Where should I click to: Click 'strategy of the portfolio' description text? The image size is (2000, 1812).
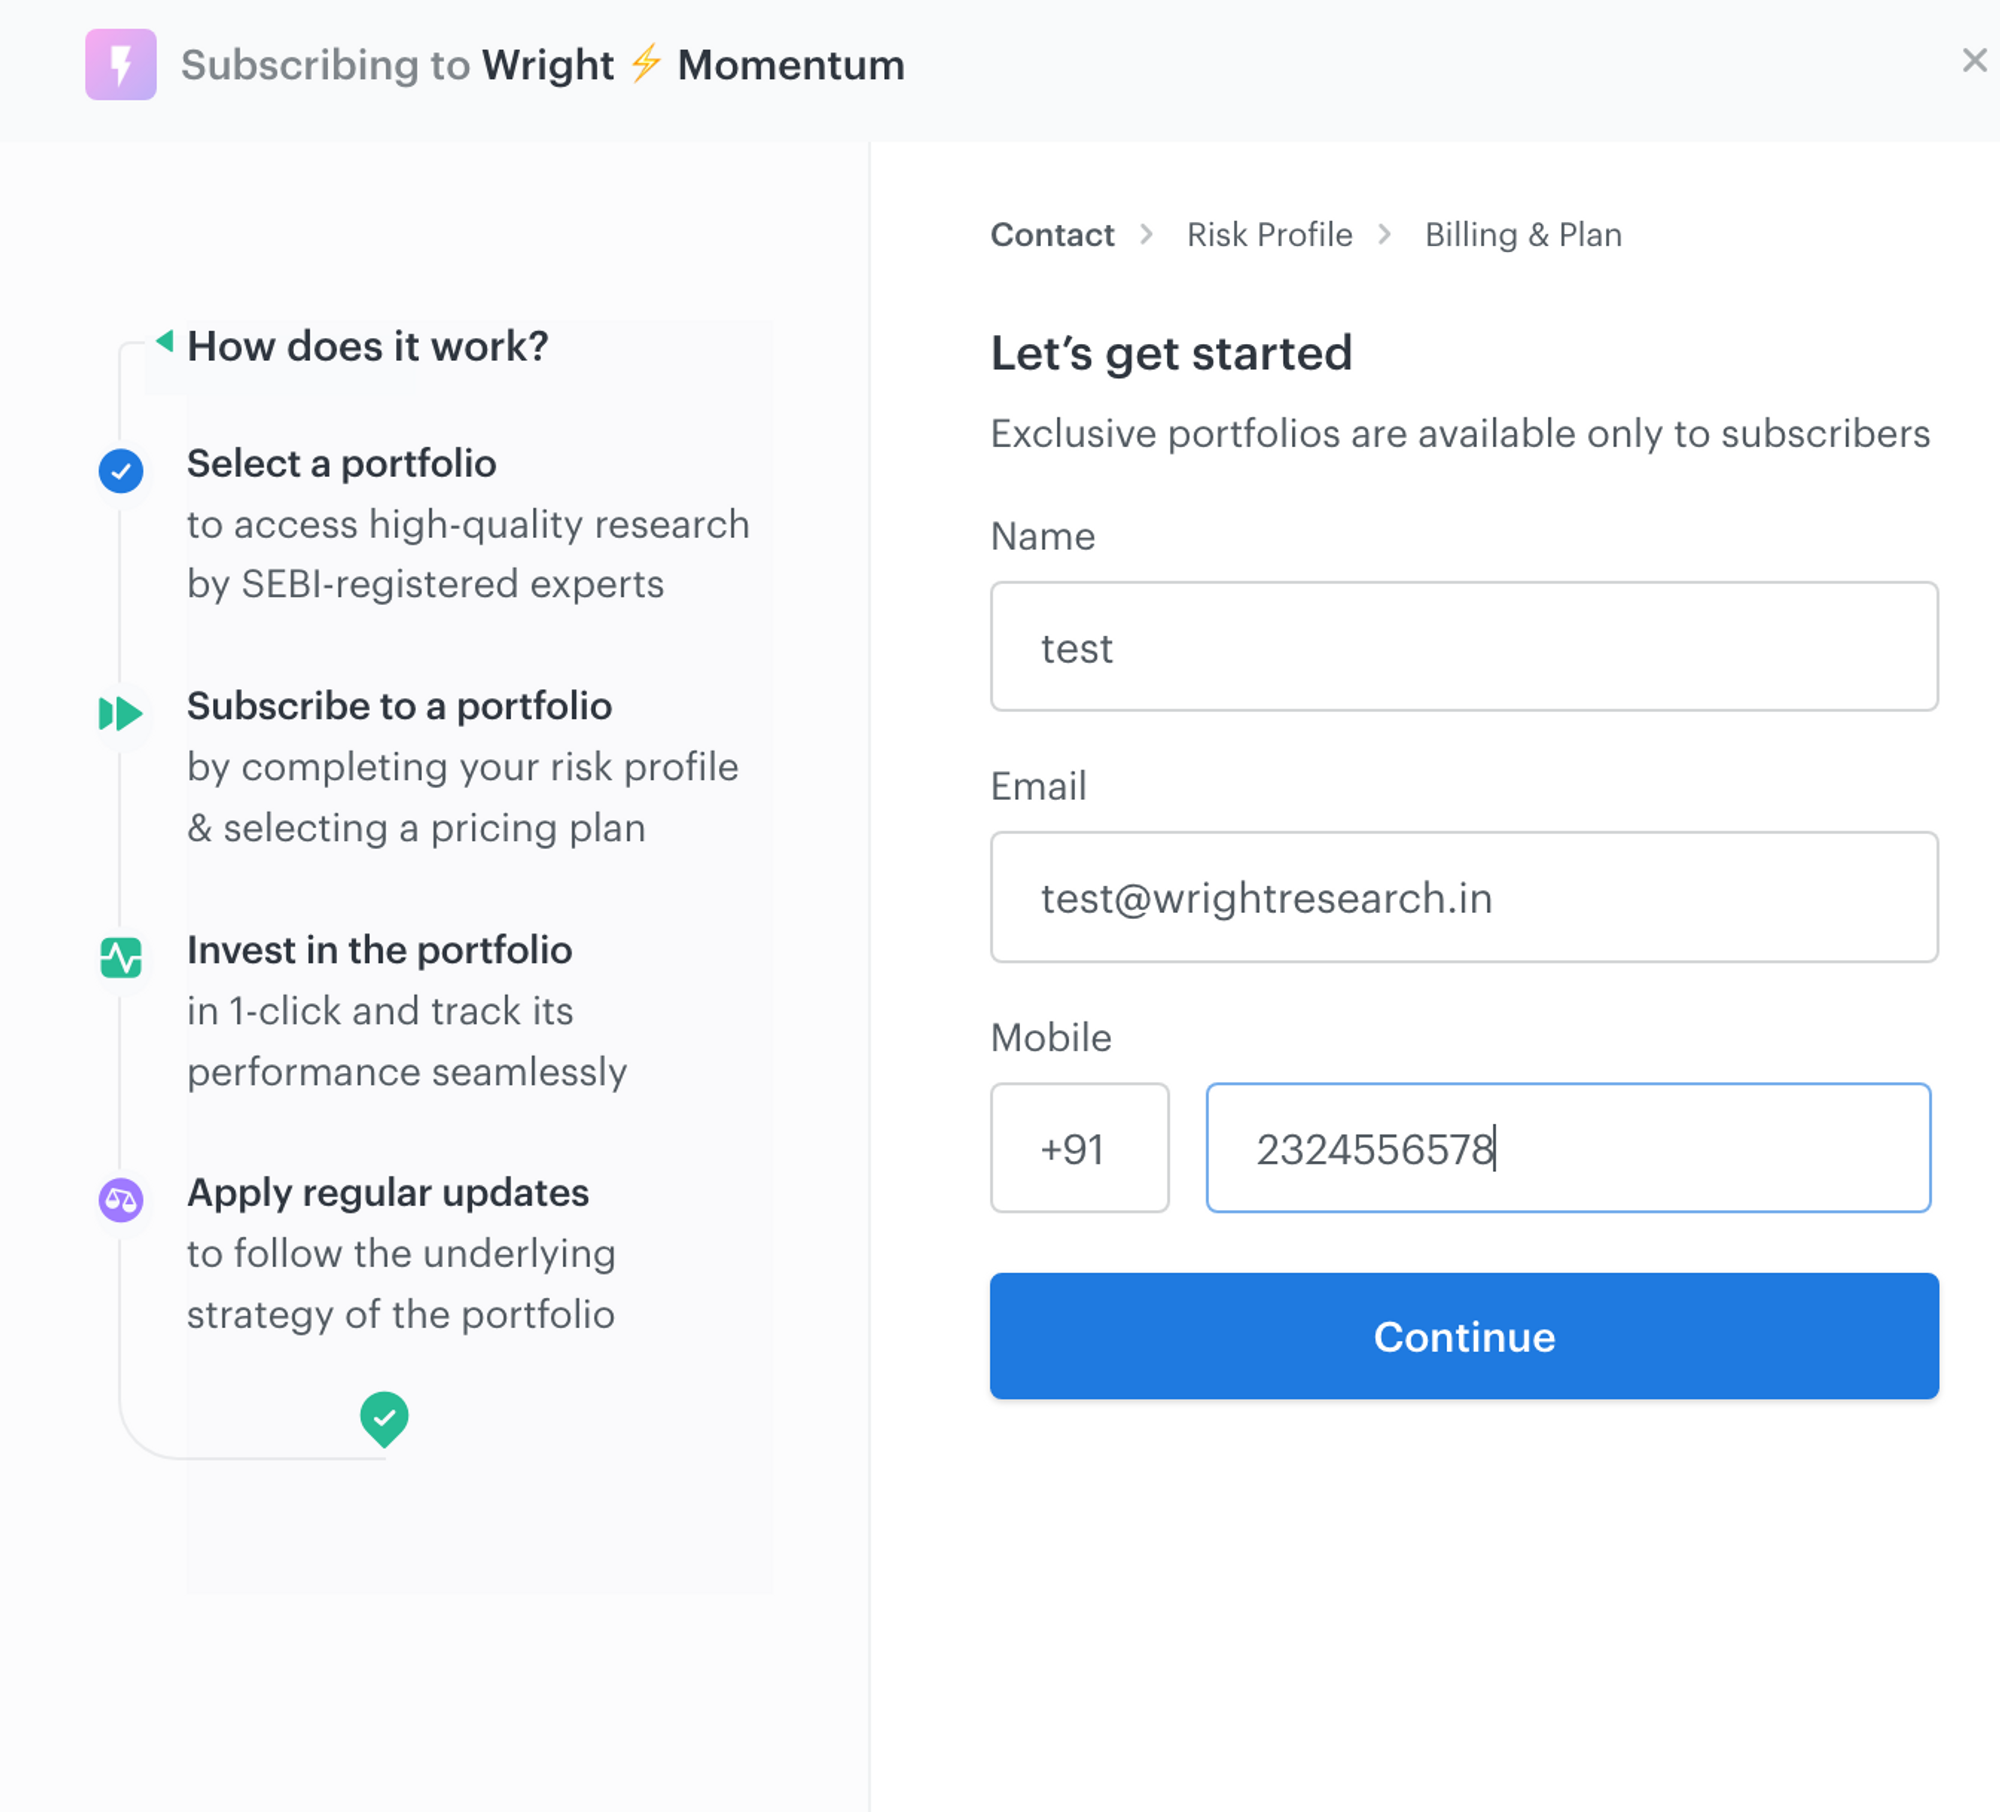point(401,1315)
